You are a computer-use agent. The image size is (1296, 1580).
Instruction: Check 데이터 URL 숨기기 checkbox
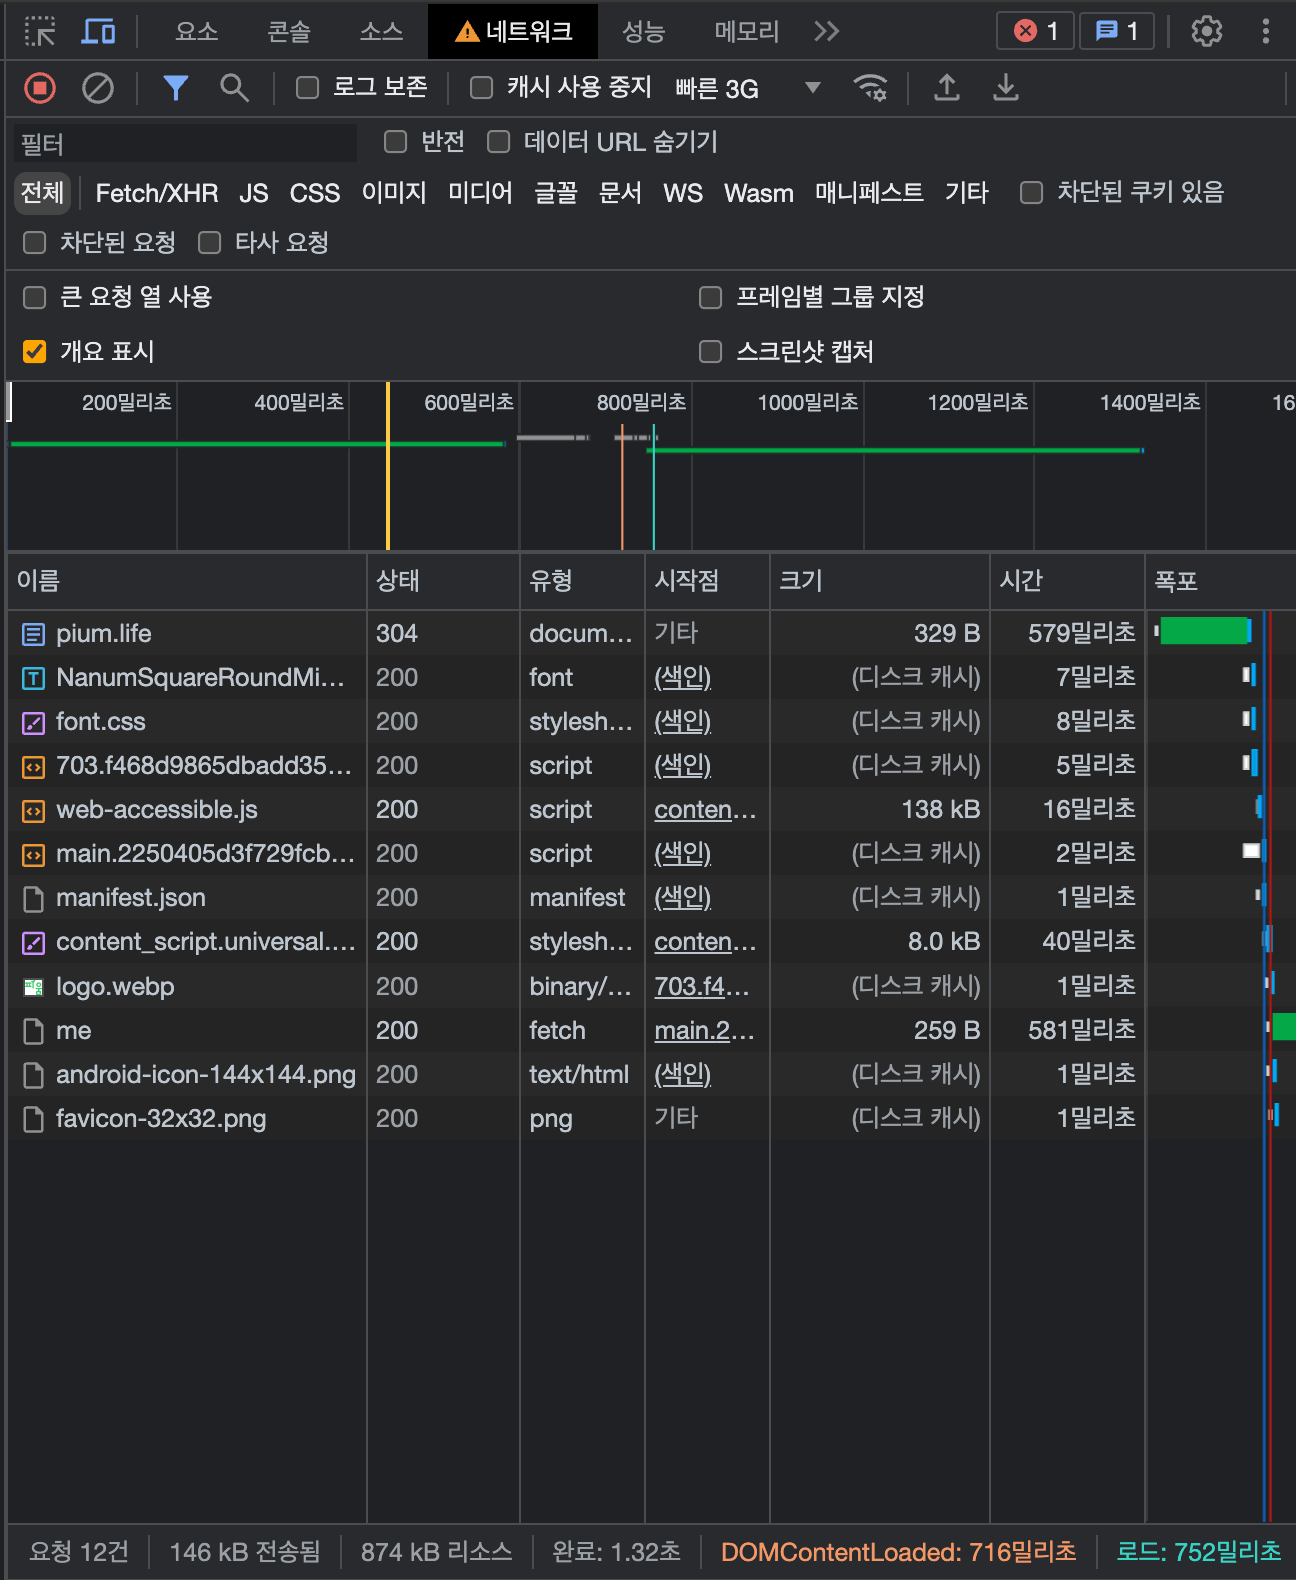click(499, 142)
